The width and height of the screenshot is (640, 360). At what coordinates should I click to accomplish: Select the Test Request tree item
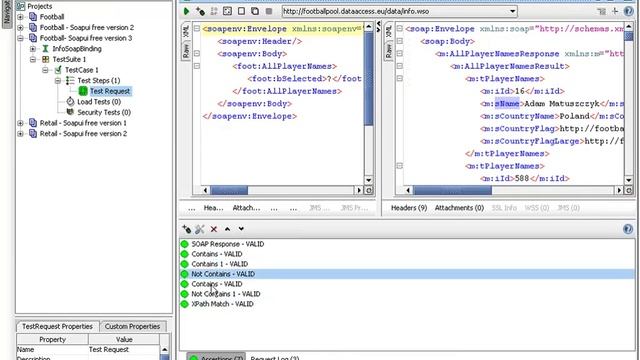pyautogui.click(x=110, y=91)
